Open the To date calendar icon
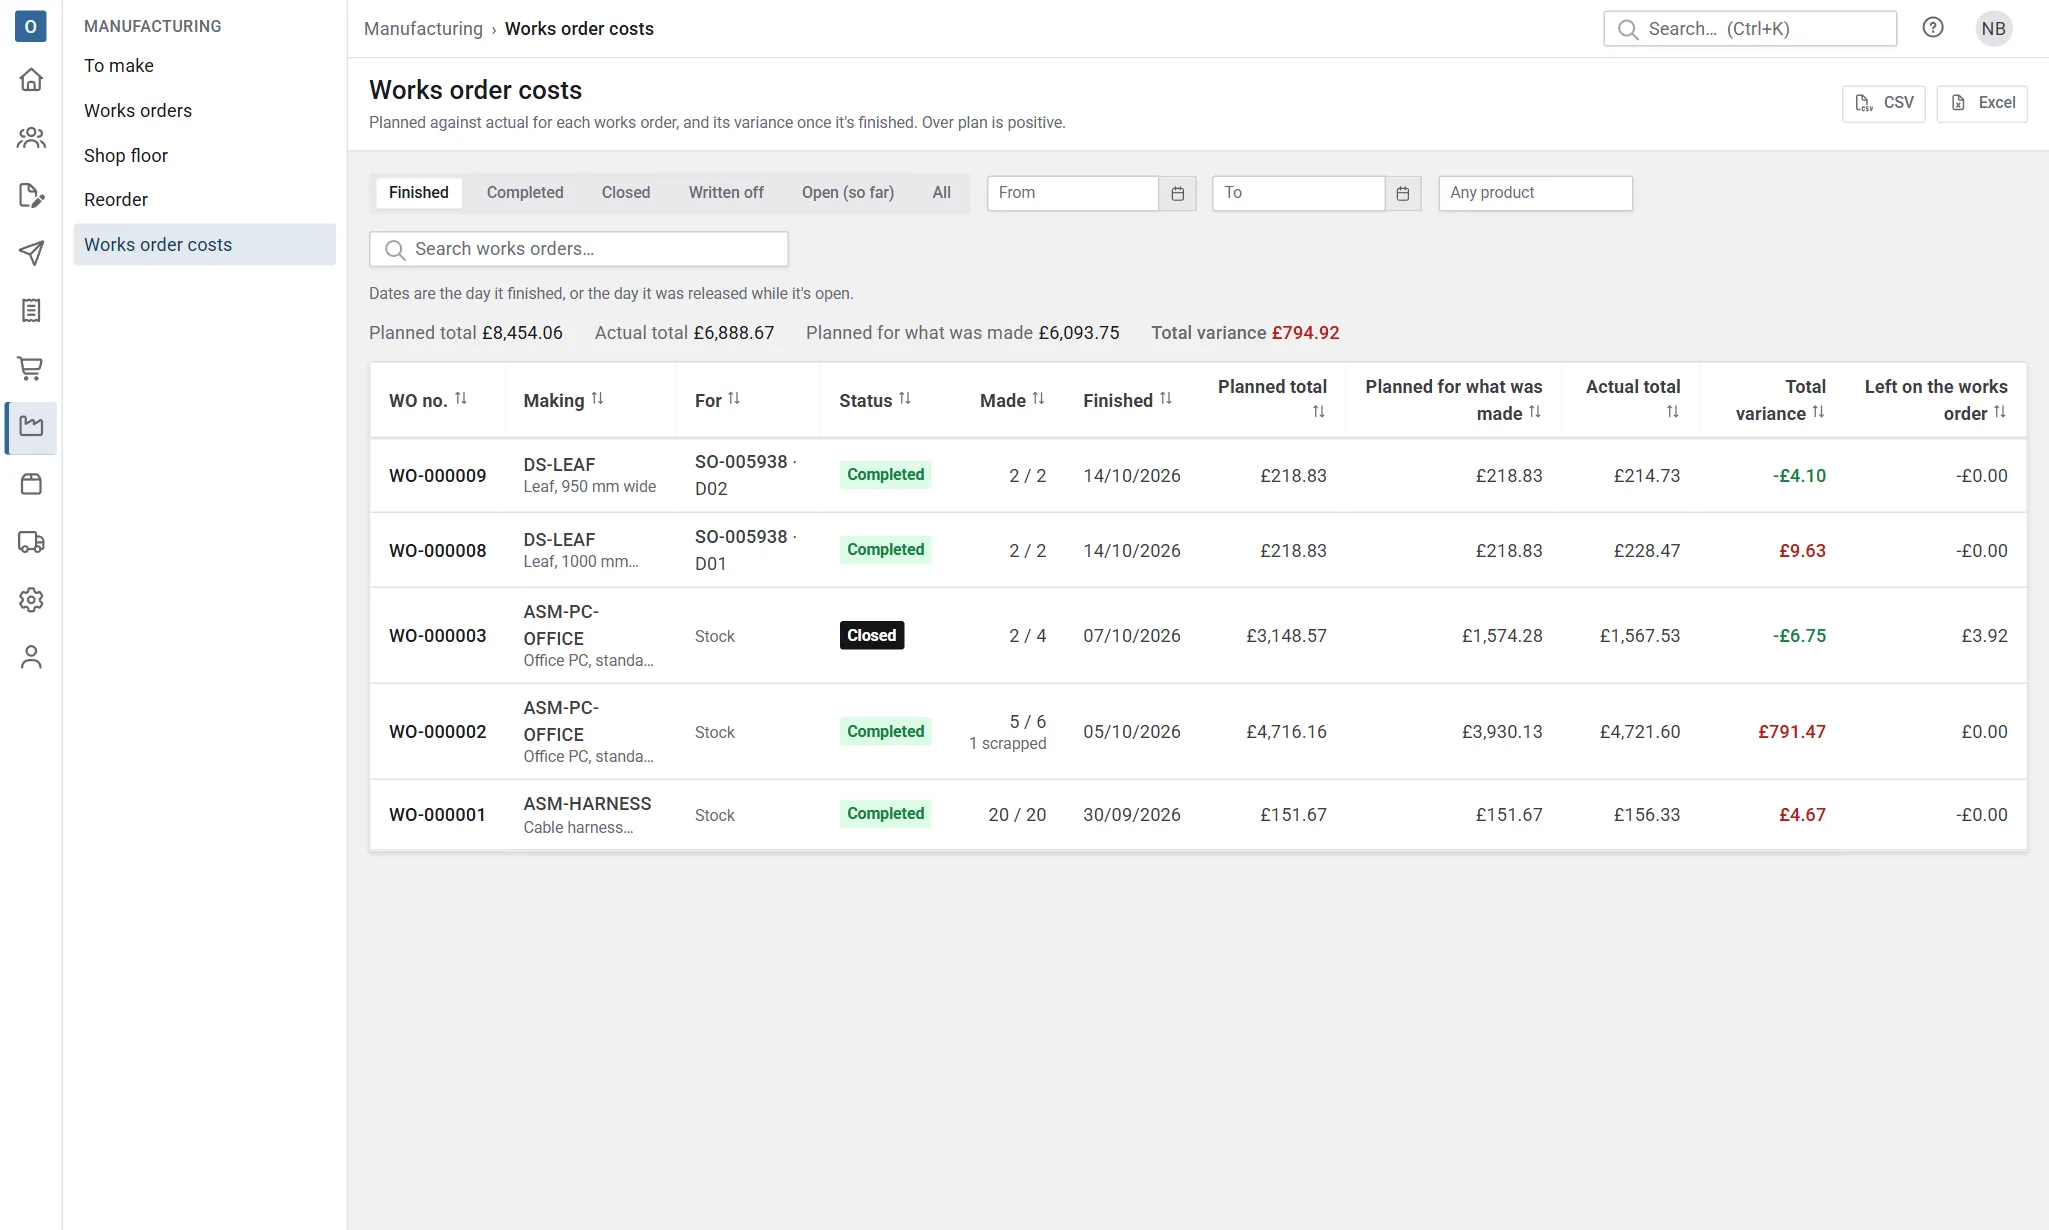The image size is (2049, 1230). pos(1403,193)
